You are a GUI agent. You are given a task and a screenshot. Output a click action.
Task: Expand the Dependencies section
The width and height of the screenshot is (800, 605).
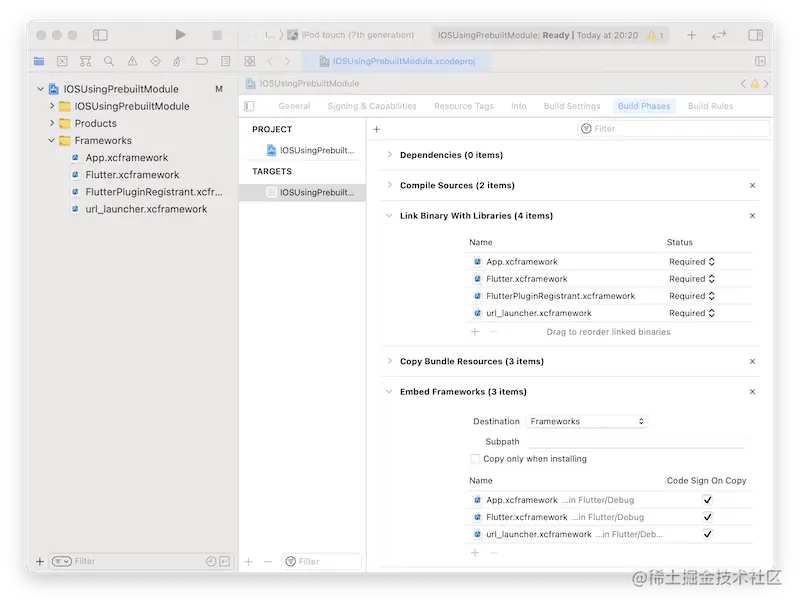pos(389,155)
